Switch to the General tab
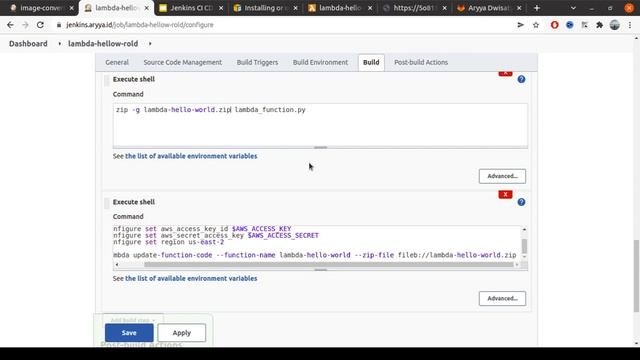 tap(117, 62)
